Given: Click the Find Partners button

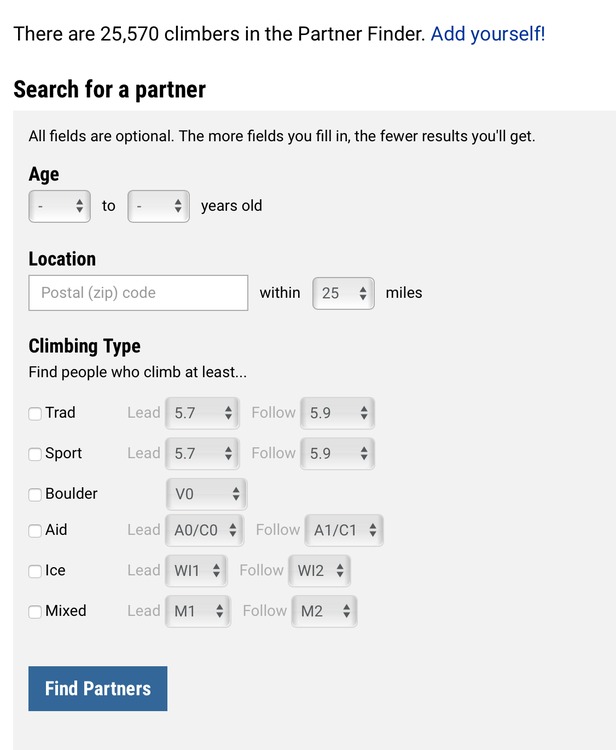Looking at the screenshot, I should pyautogui.click(x=98, y=689).
